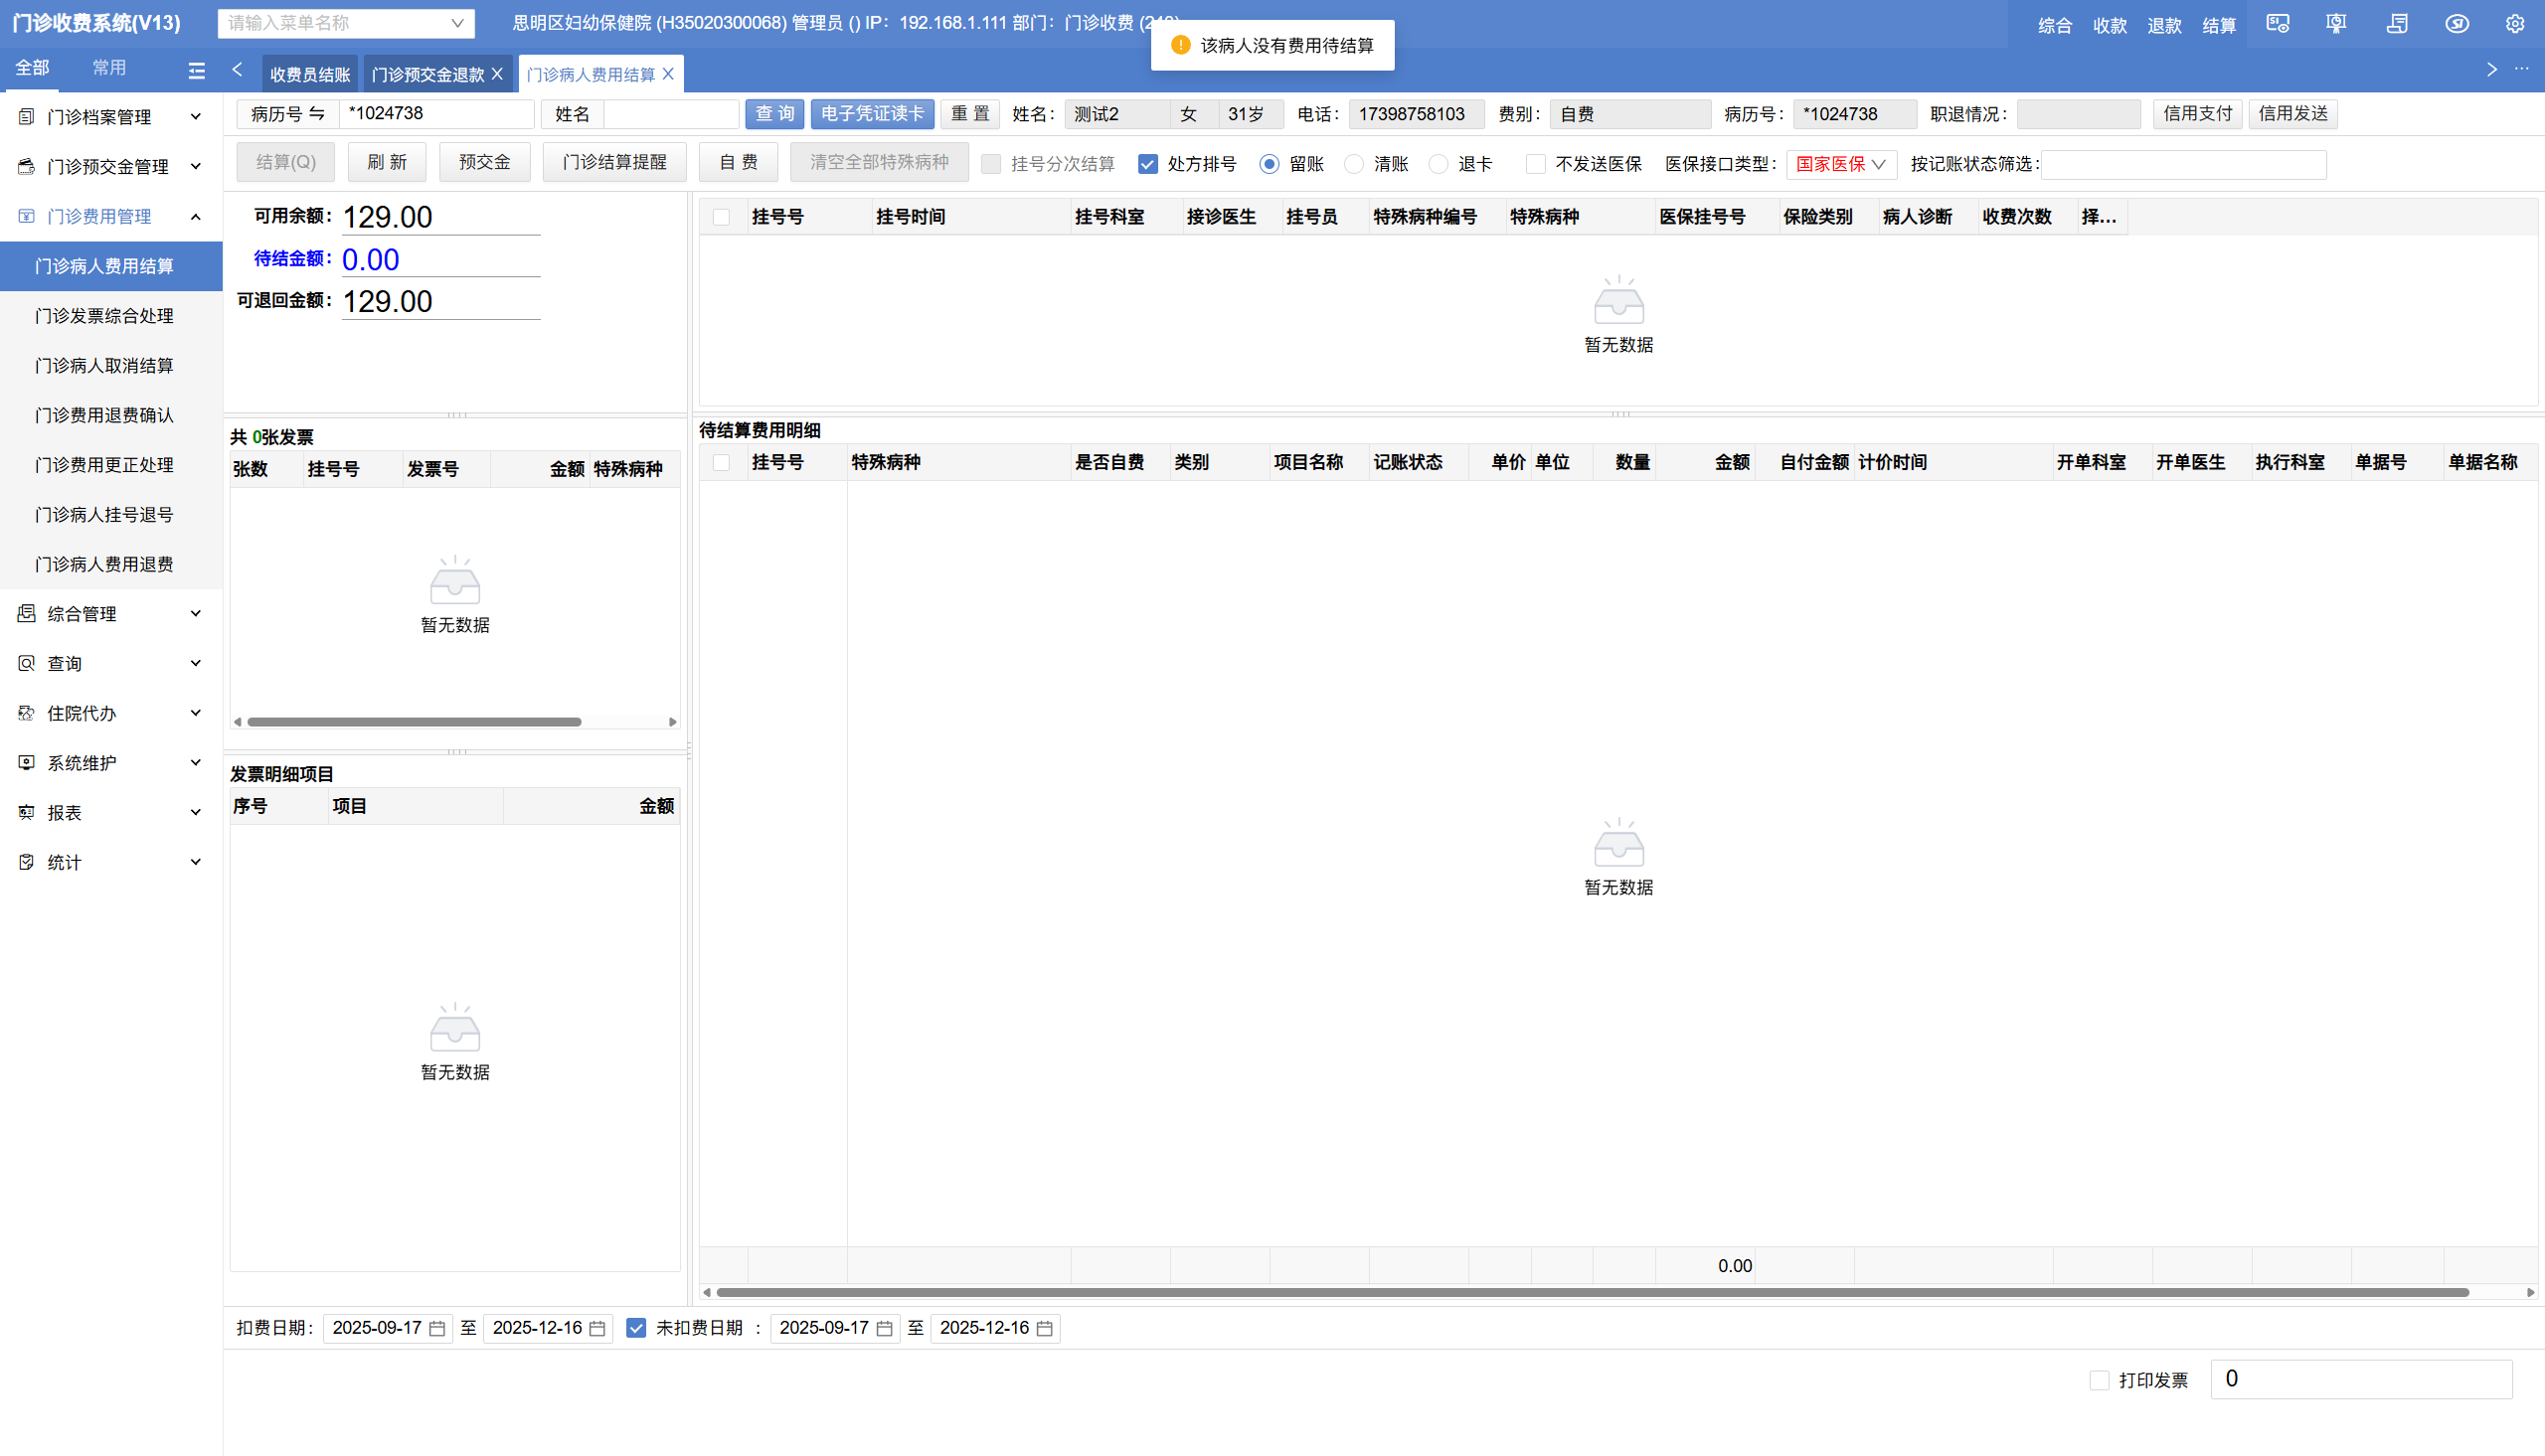Click the receipt document icon in header
2545x1456 pixels.
tap(2397, 24)
